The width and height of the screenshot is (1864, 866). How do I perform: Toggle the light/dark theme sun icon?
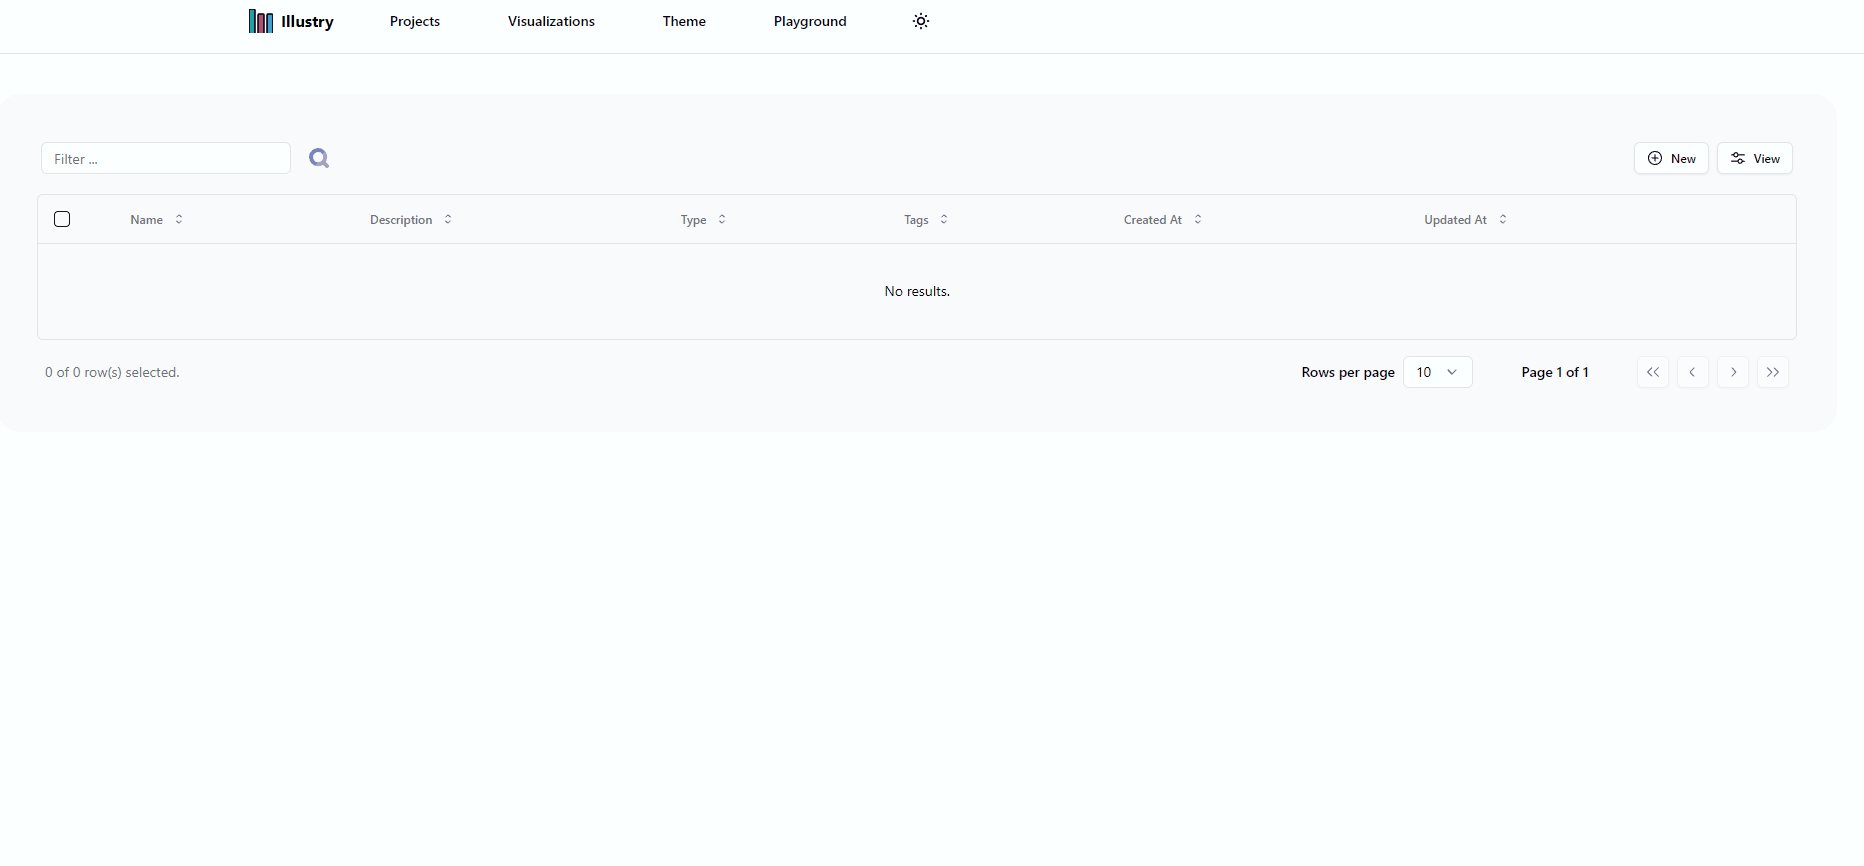[x=921, y=21]
